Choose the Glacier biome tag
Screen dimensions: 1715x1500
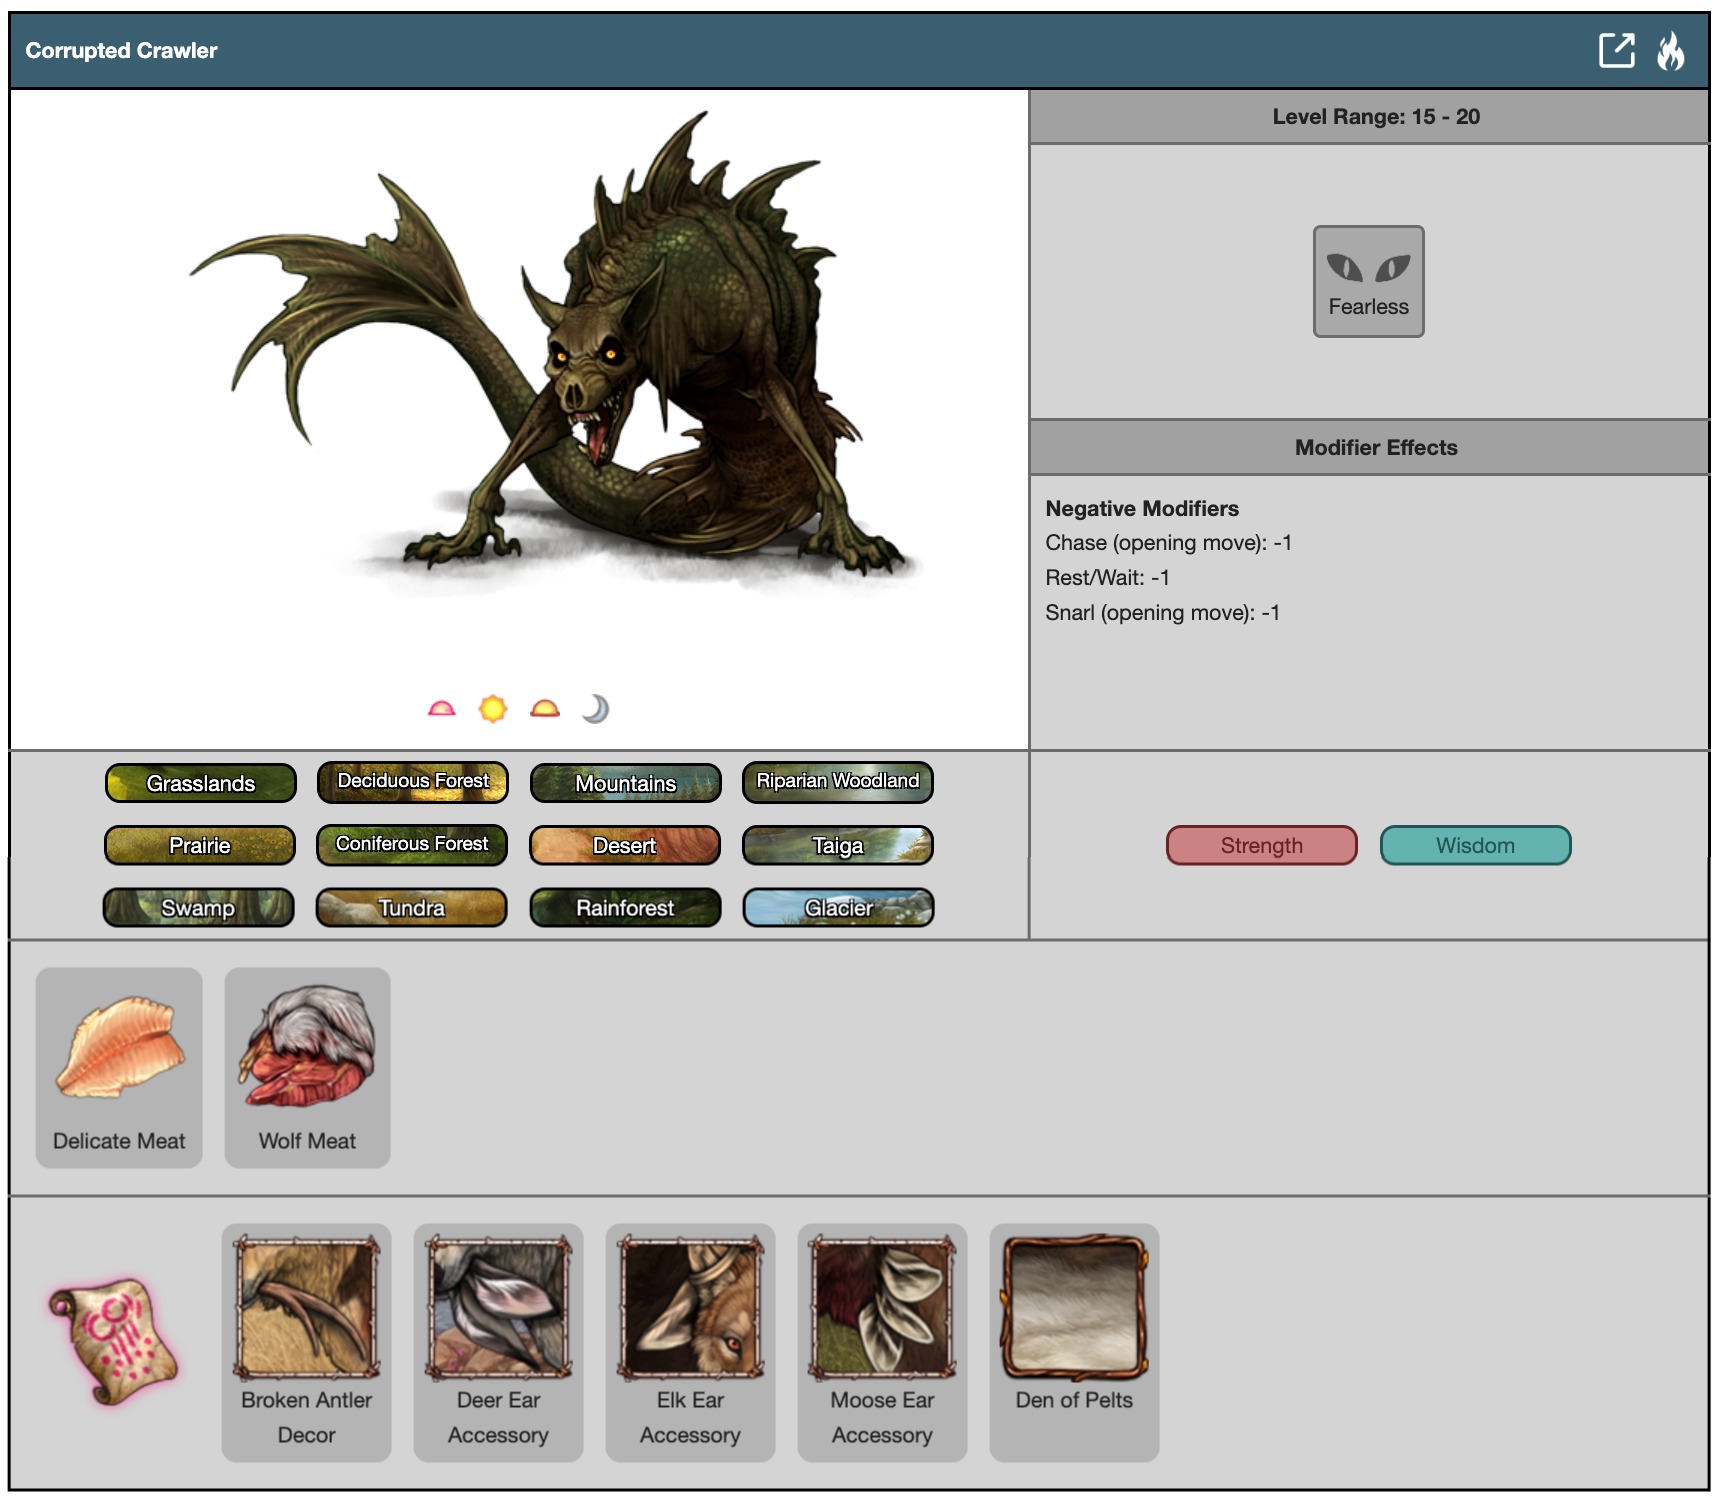click(838, 908)
